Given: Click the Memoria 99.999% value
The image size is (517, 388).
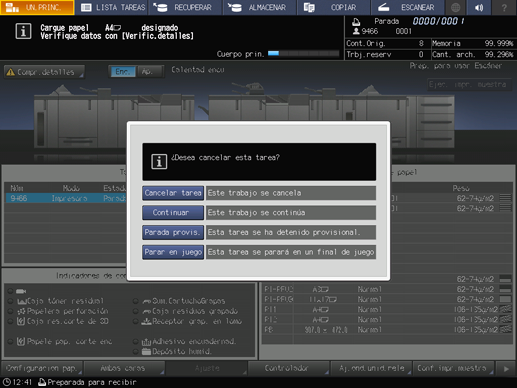Looking at the screenshot, I should point(499,43).
